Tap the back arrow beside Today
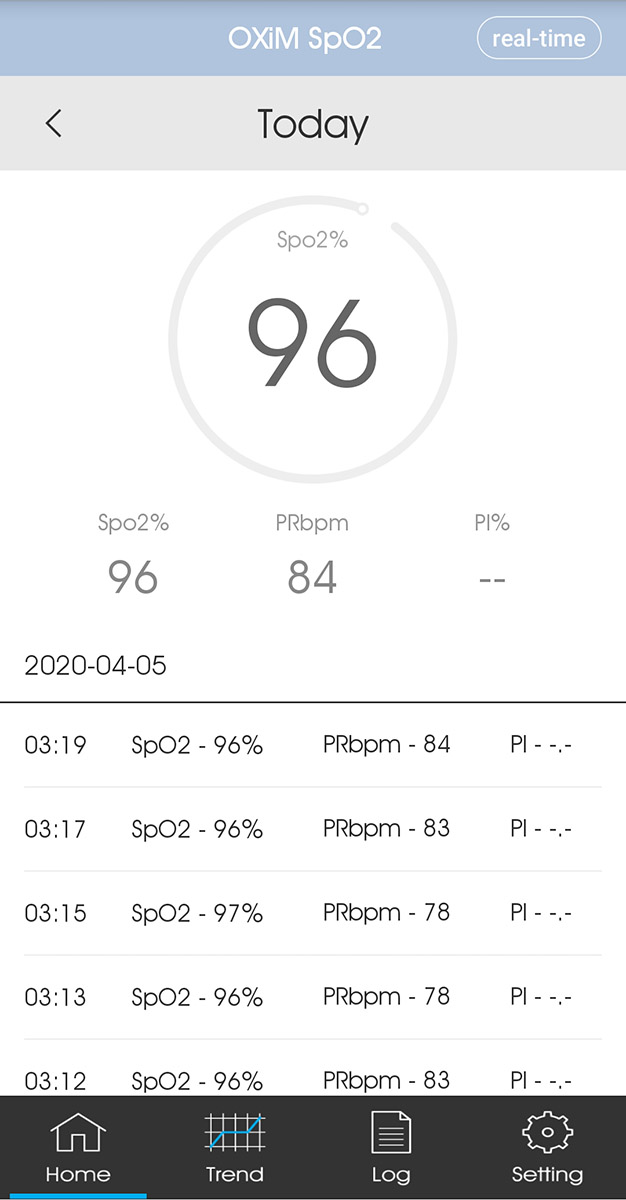 pos(54,123)
